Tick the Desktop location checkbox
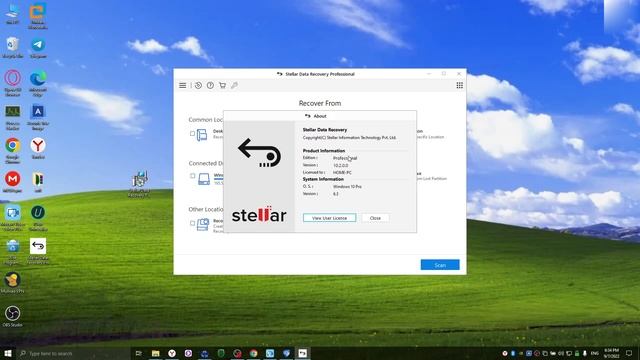The height and width of the screenshot is (360, 640). pos(192,133)
